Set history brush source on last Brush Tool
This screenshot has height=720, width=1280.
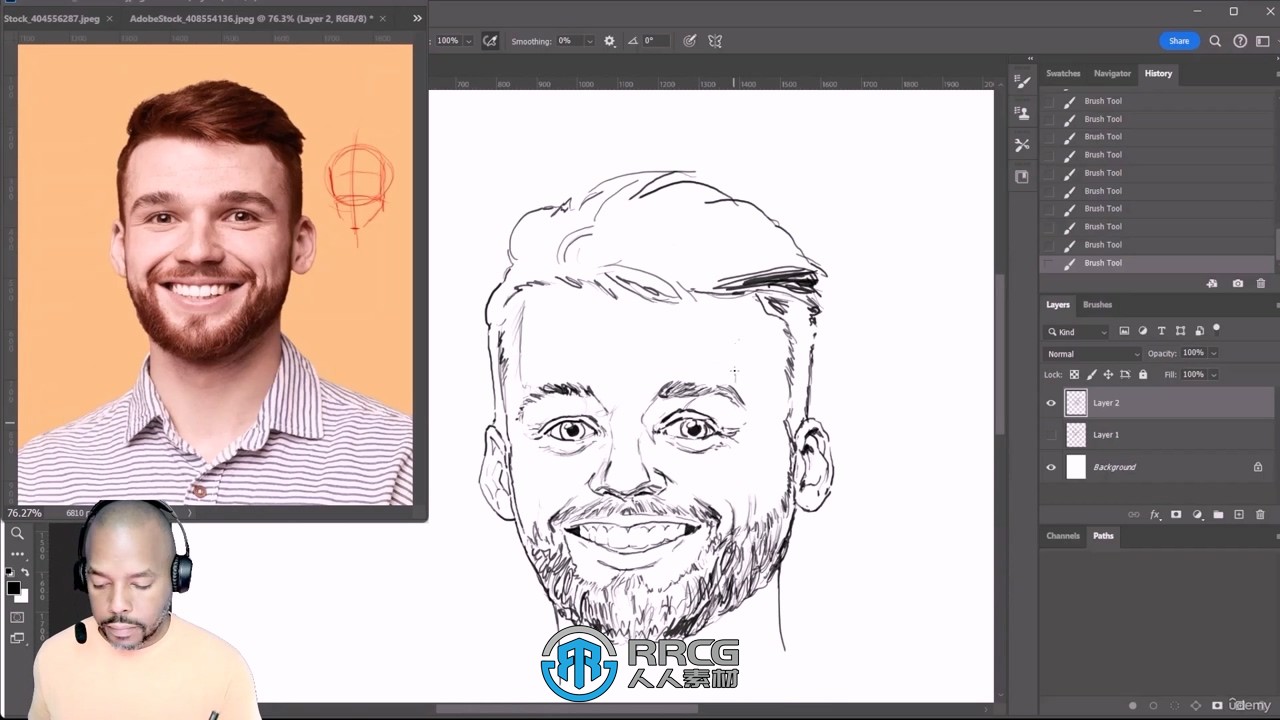pyautogui.click(x=1048, y=263)
